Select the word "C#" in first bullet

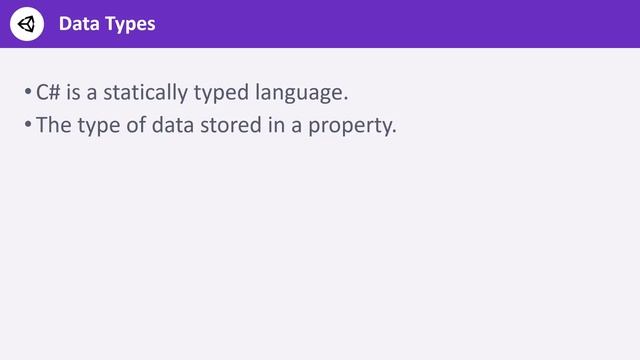pos(48,92)
